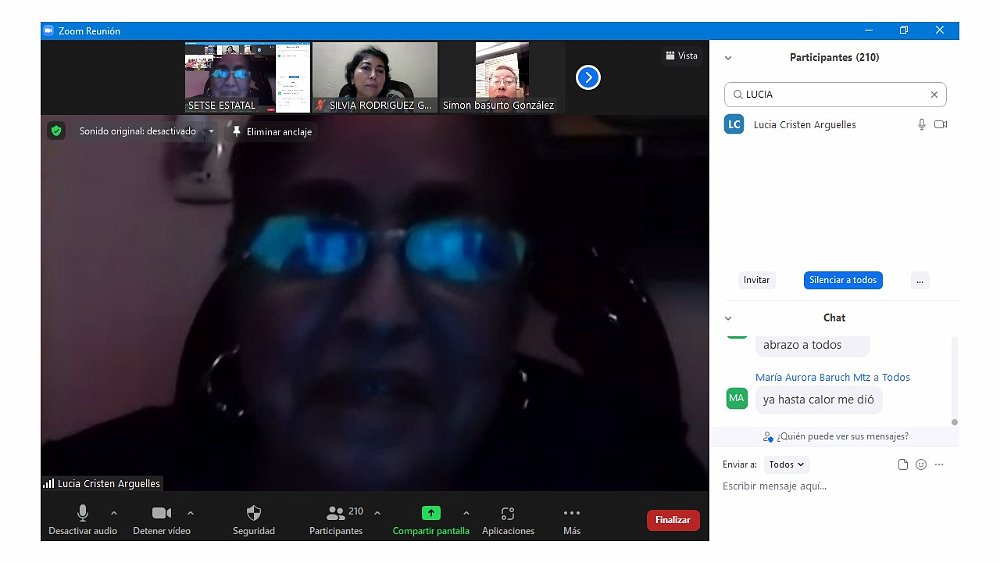Open the Más three-dots menu
Viewport: 1000px width, 563px height.
(571, 513)
